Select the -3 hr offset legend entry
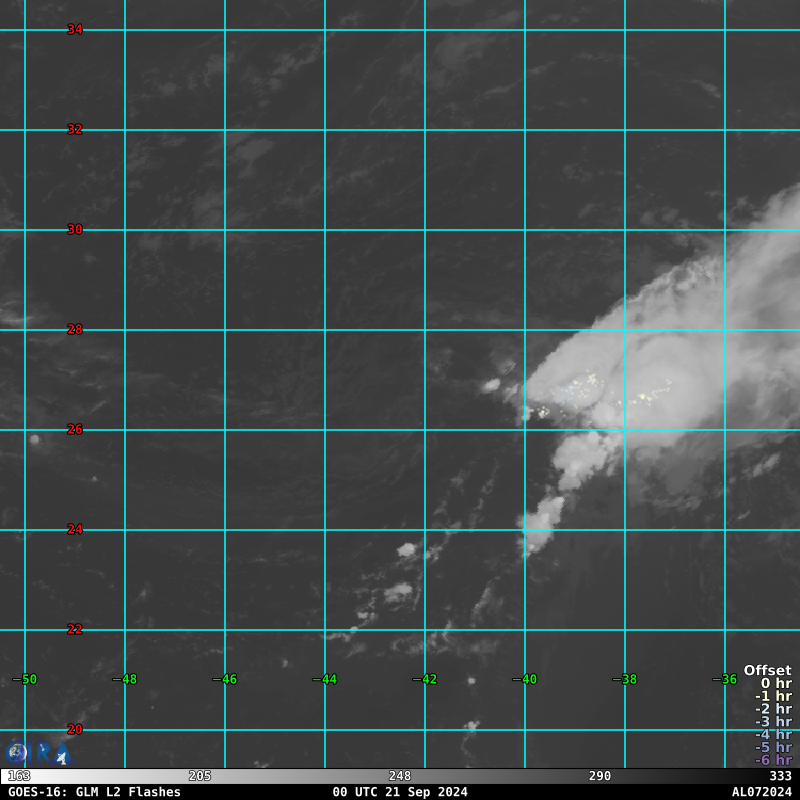Screen dimensions: 800x800 (x=773, y=722)
